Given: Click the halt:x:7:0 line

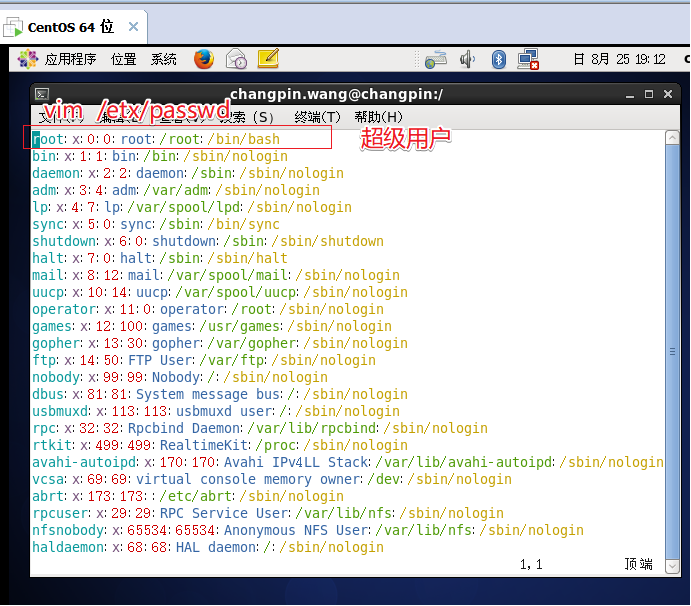Looking at the screenshot, I should click(x=160, y=258).
